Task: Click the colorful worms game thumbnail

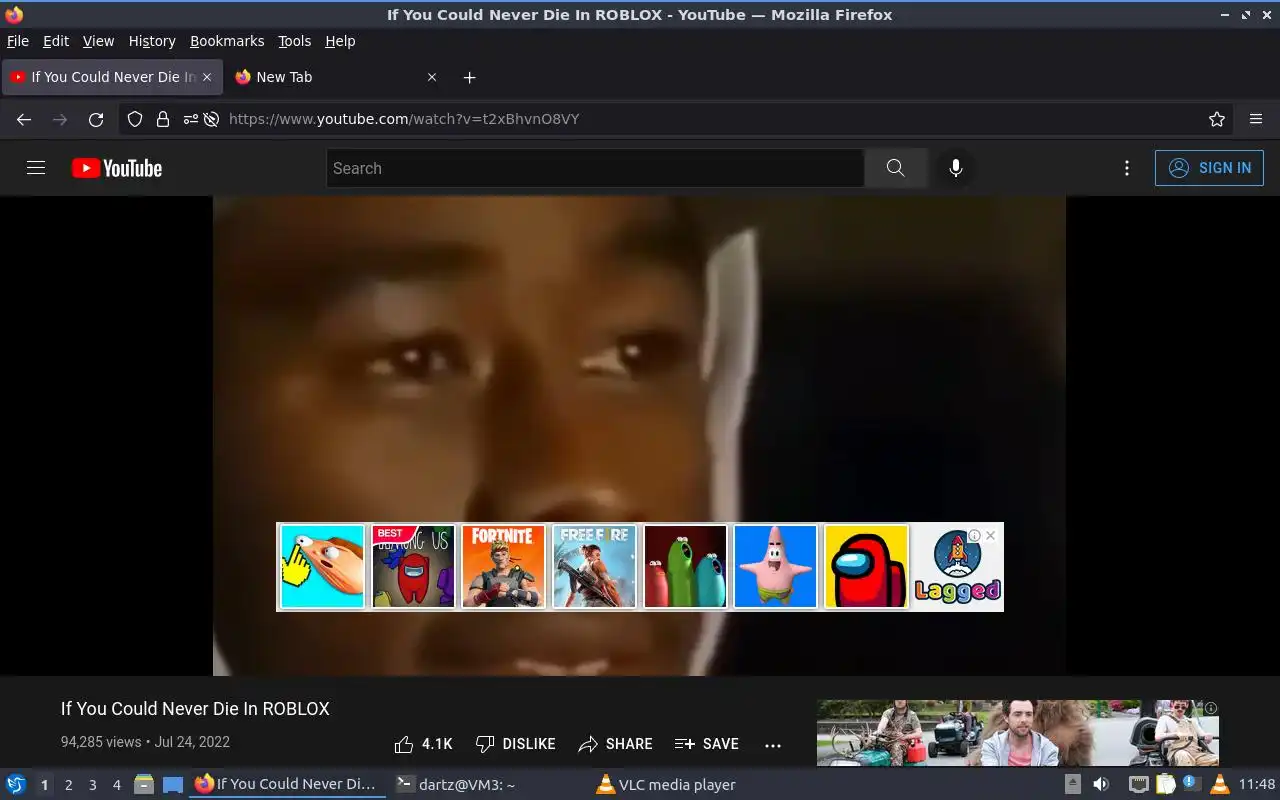Action: click(685, 566)
